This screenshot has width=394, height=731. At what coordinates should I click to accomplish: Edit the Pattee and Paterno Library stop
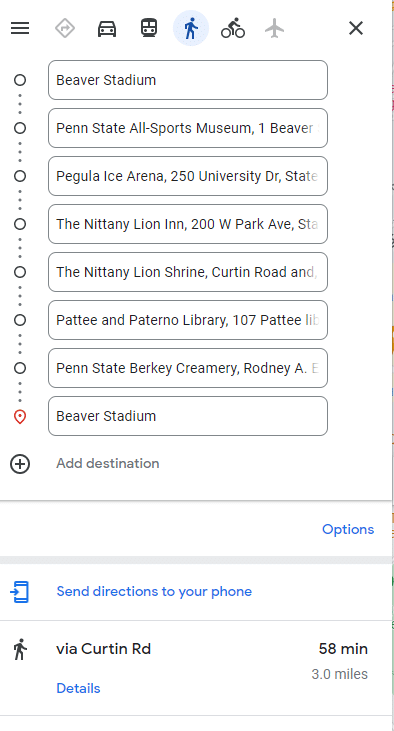coord(188,320)
